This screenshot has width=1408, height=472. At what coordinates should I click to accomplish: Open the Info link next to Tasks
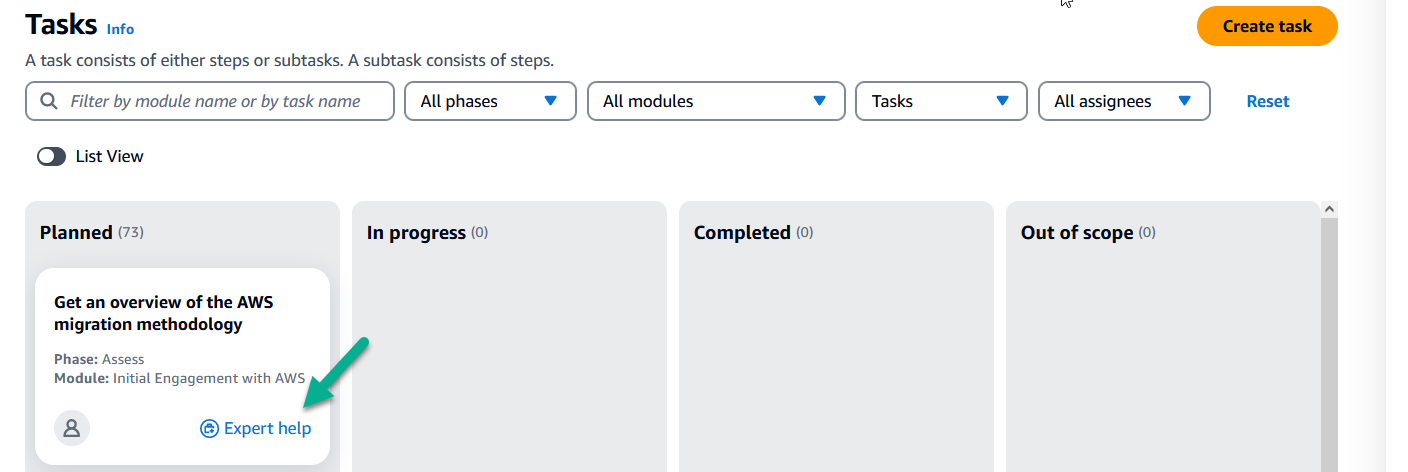click(120, 29)
